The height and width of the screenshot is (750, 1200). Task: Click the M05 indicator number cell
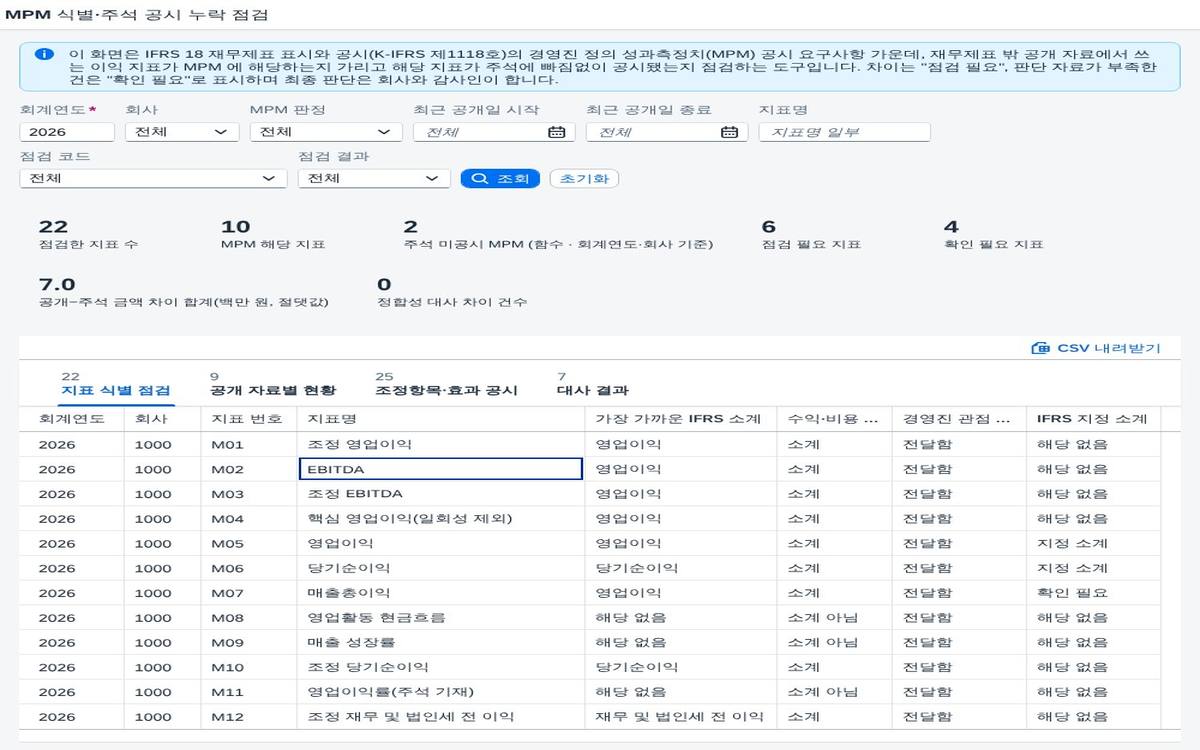[249, 543]
